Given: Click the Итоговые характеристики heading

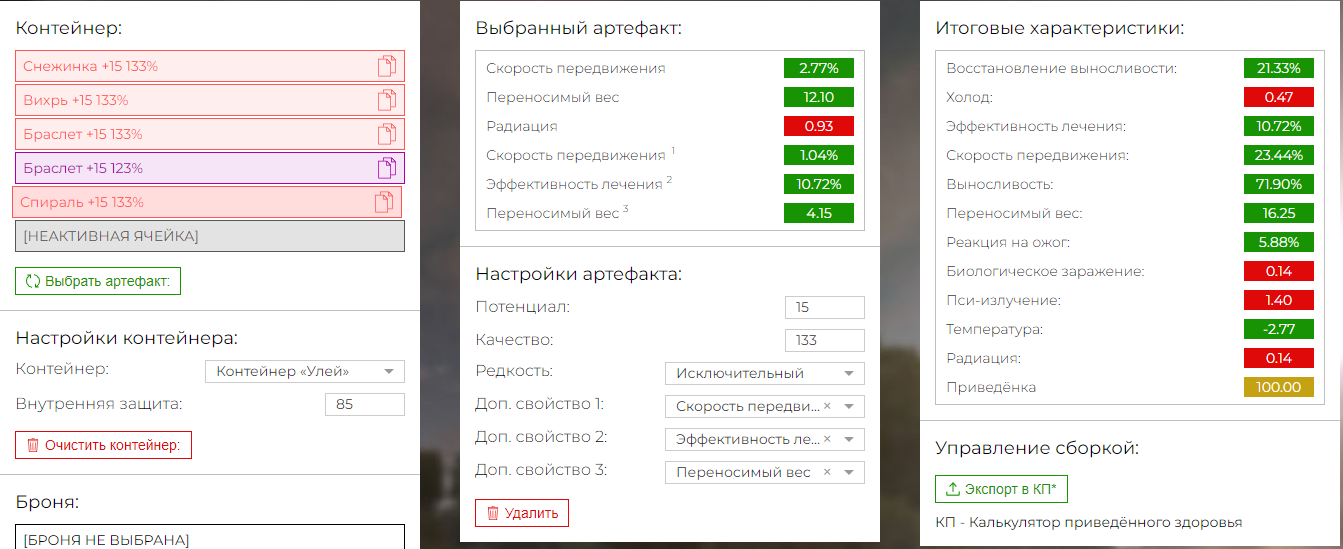Looking at the screenshot, I should click(1059, 28).
